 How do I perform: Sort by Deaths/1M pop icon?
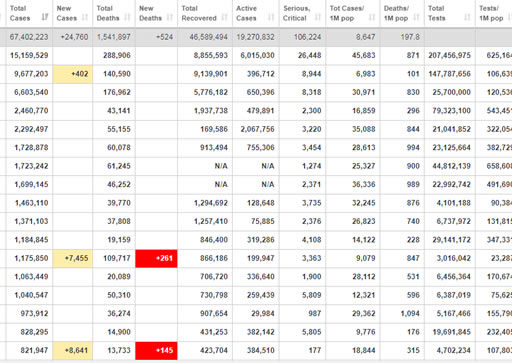click(x=416, y=17)
